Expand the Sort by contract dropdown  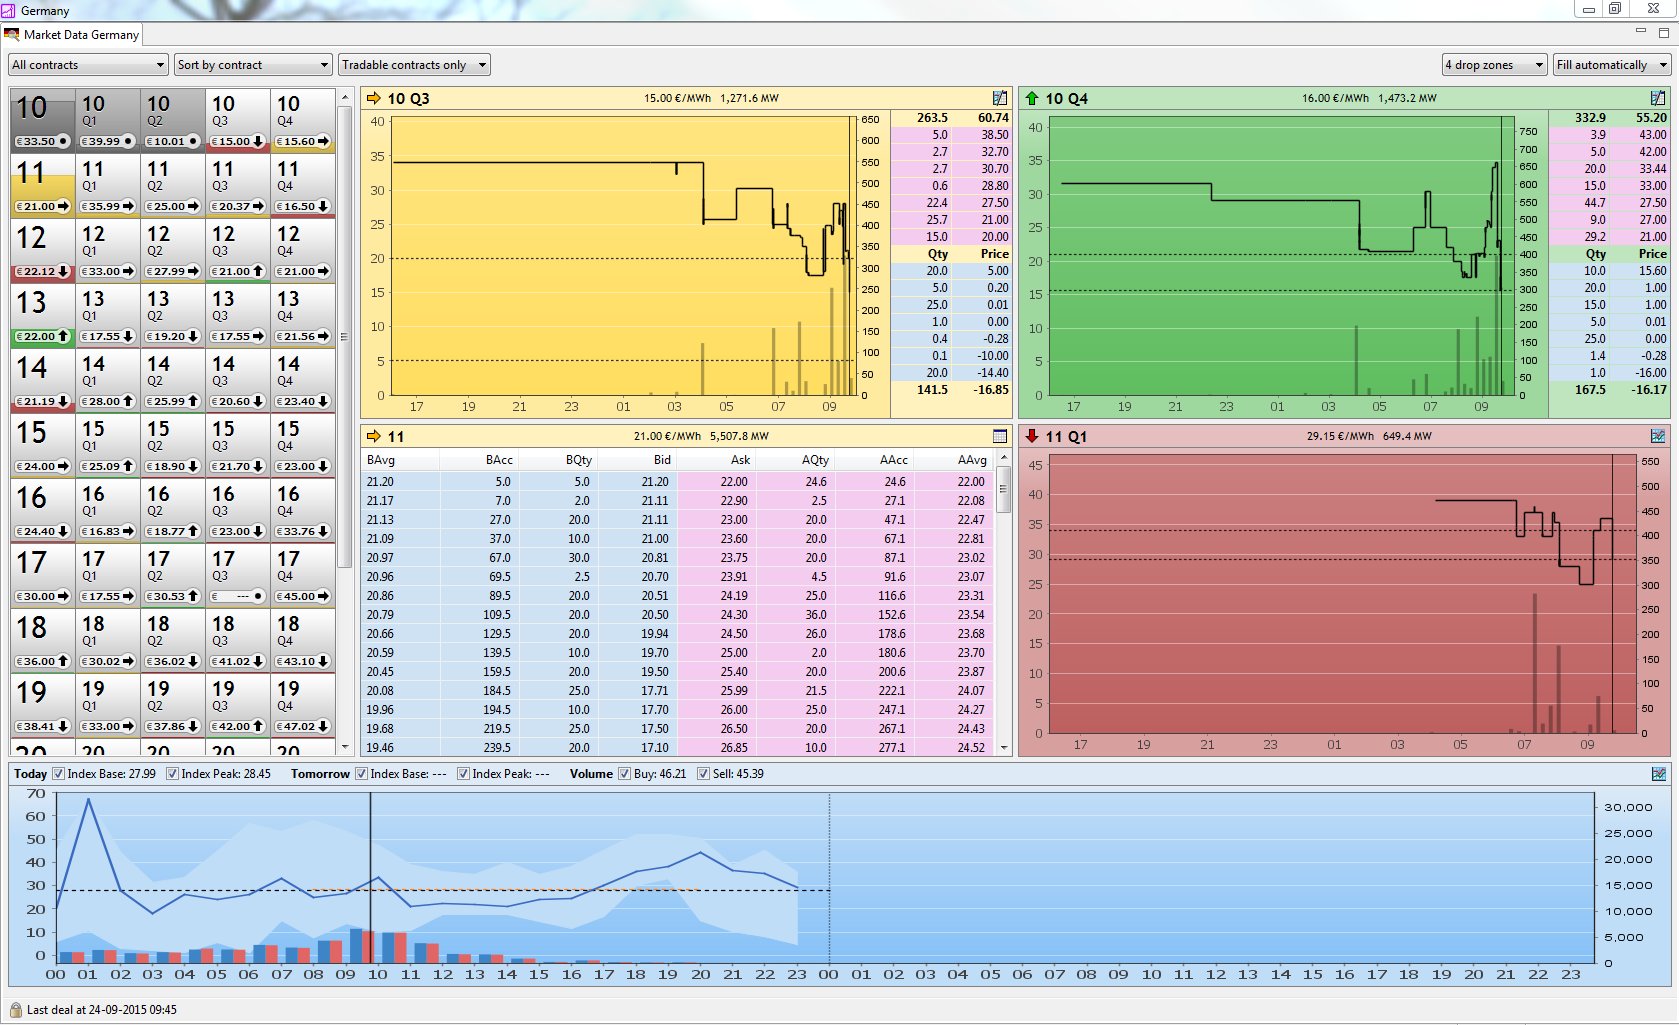click(253, 65)
